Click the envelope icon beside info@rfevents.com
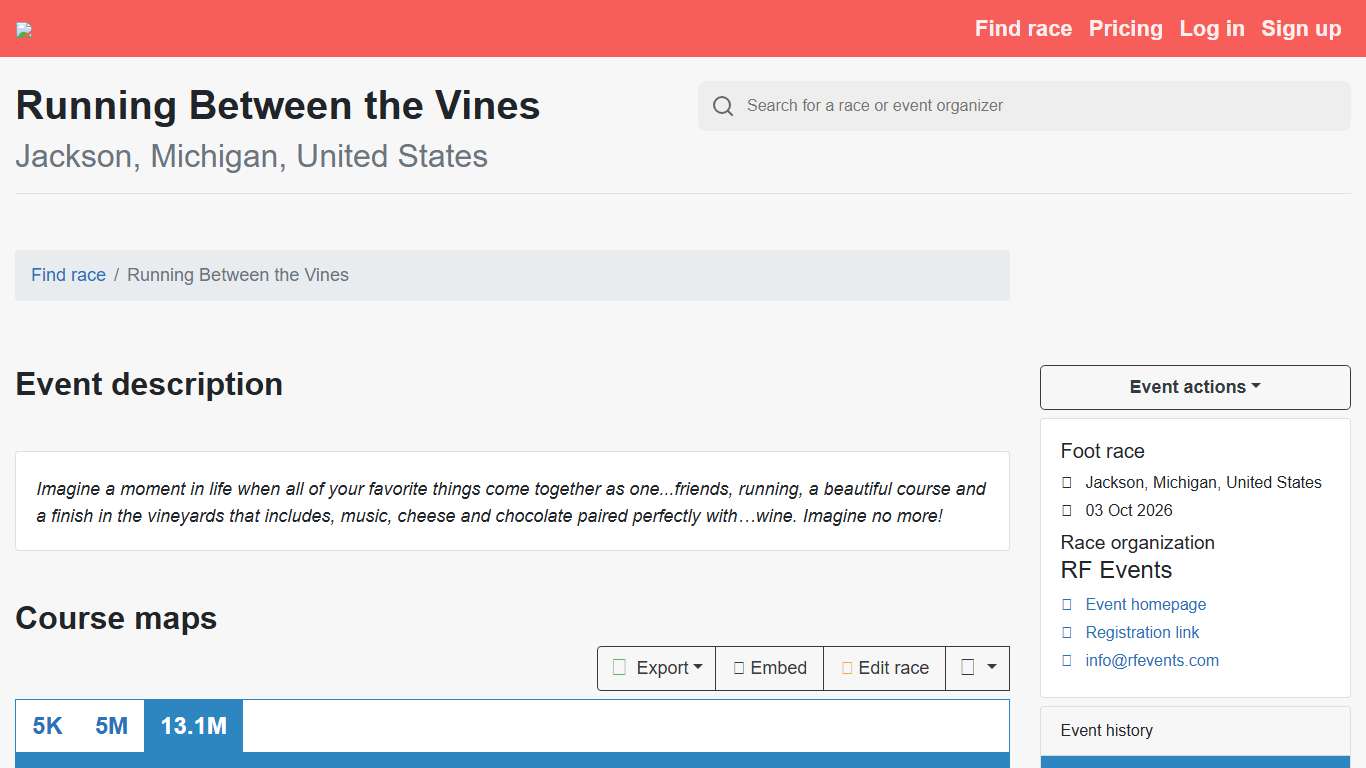This screenshot has width=1366, height=768. [x=1067, y=660]
